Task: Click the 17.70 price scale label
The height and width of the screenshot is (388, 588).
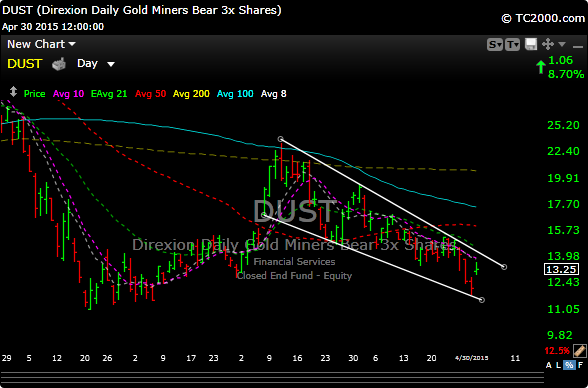Action: 563,204
